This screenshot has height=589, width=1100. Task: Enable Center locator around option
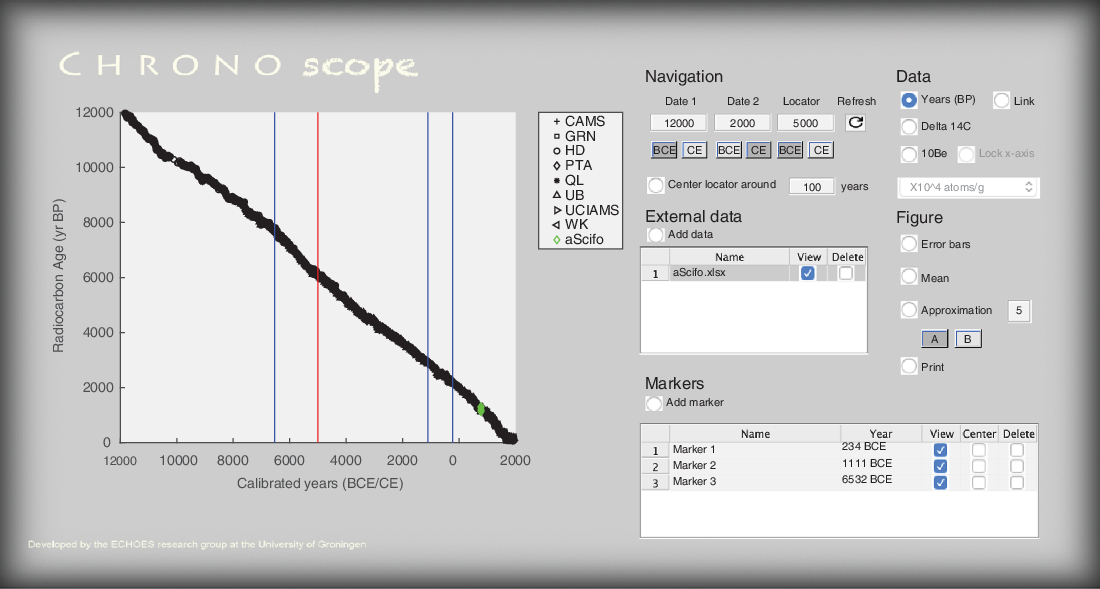pos(656,185)
